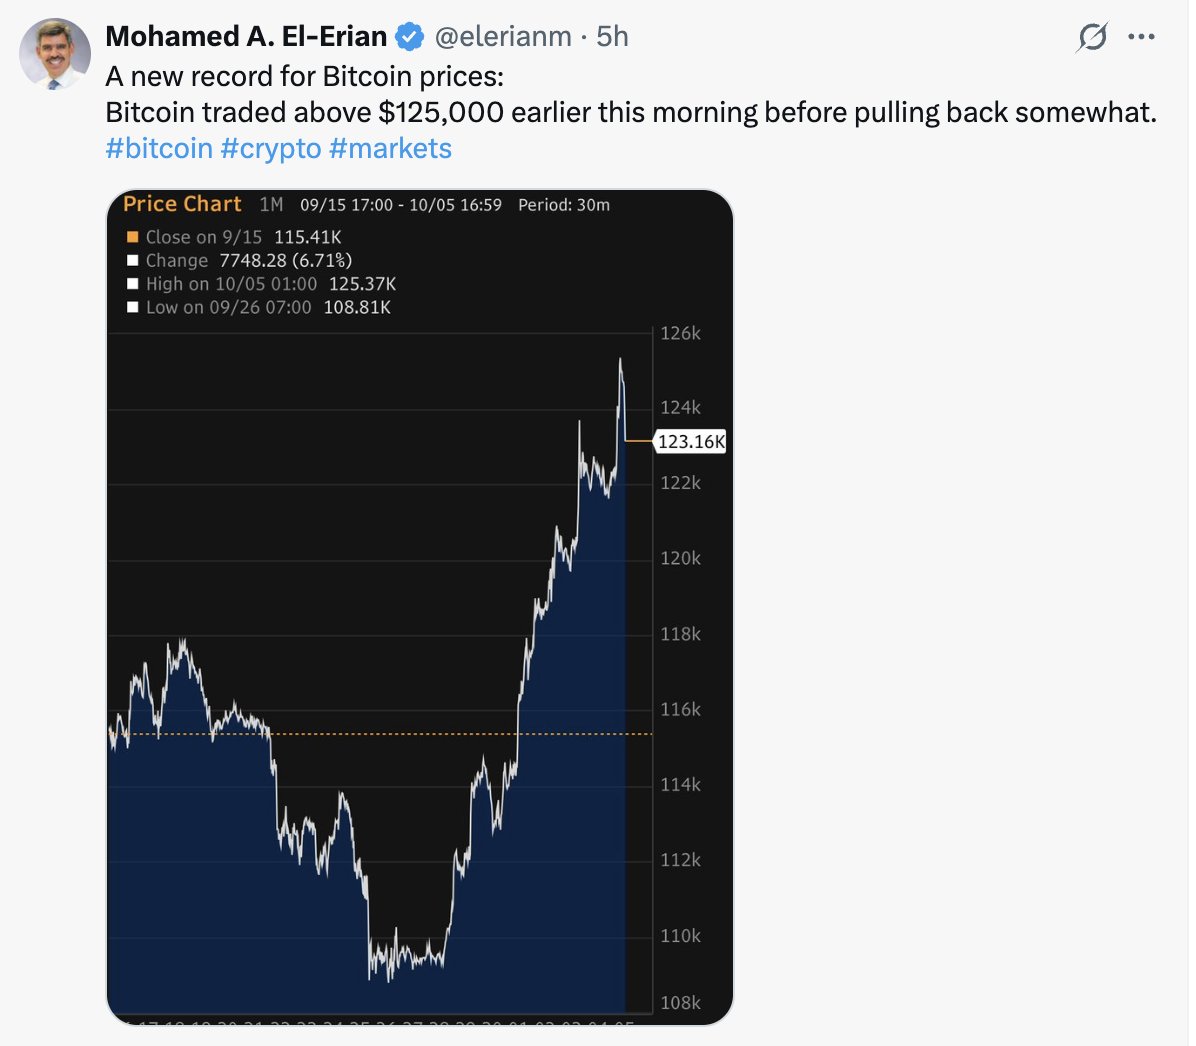Click the Low on 09/26 legend square
Image resolution: width=1196 pixels, height=1046 pixels.
click(133, 307)
